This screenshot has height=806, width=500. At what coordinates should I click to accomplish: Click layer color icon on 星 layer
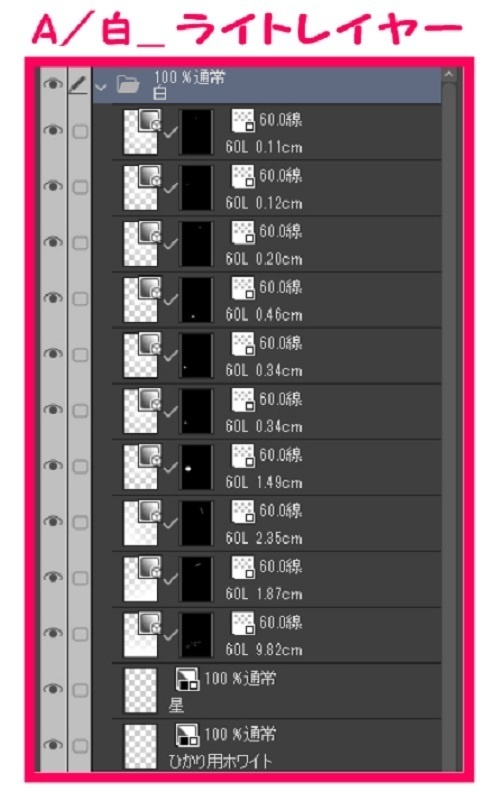(187, 679)
